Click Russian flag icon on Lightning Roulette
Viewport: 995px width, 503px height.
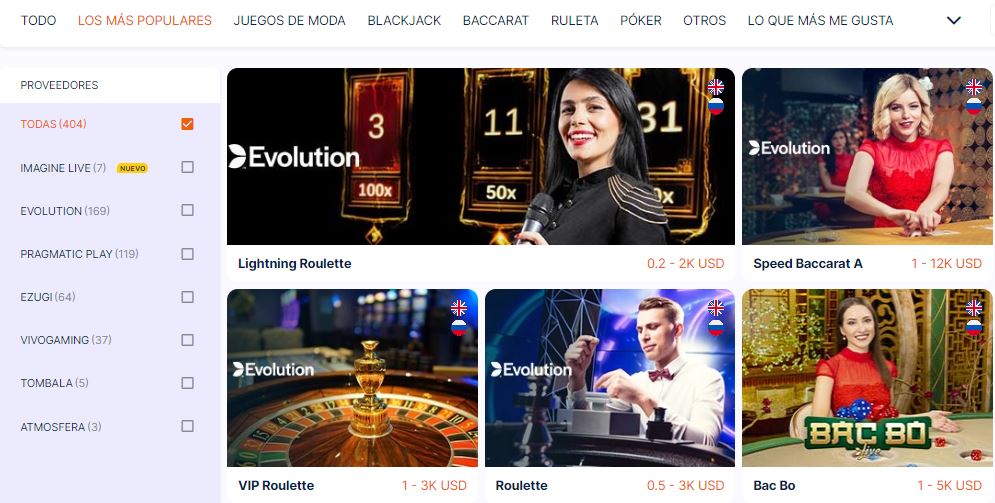pos(716,106)
